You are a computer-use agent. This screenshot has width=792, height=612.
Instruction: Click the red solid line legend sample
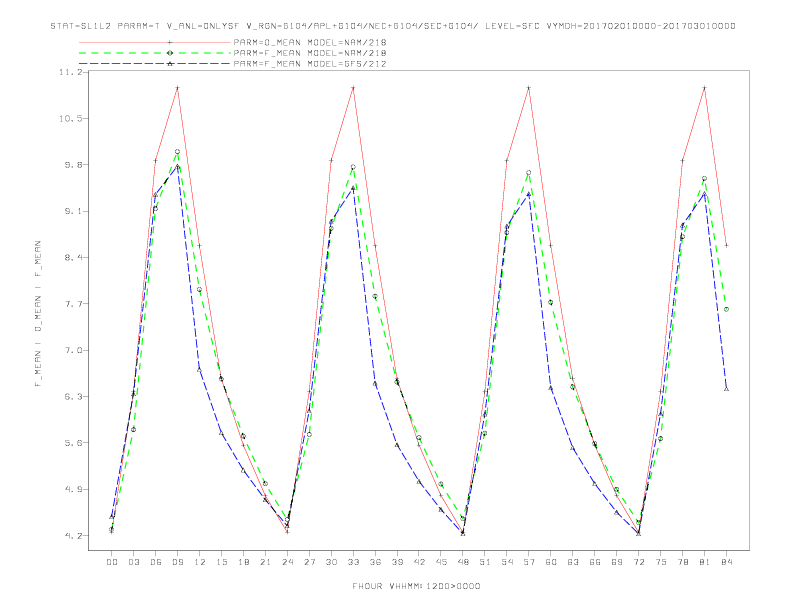155,42
